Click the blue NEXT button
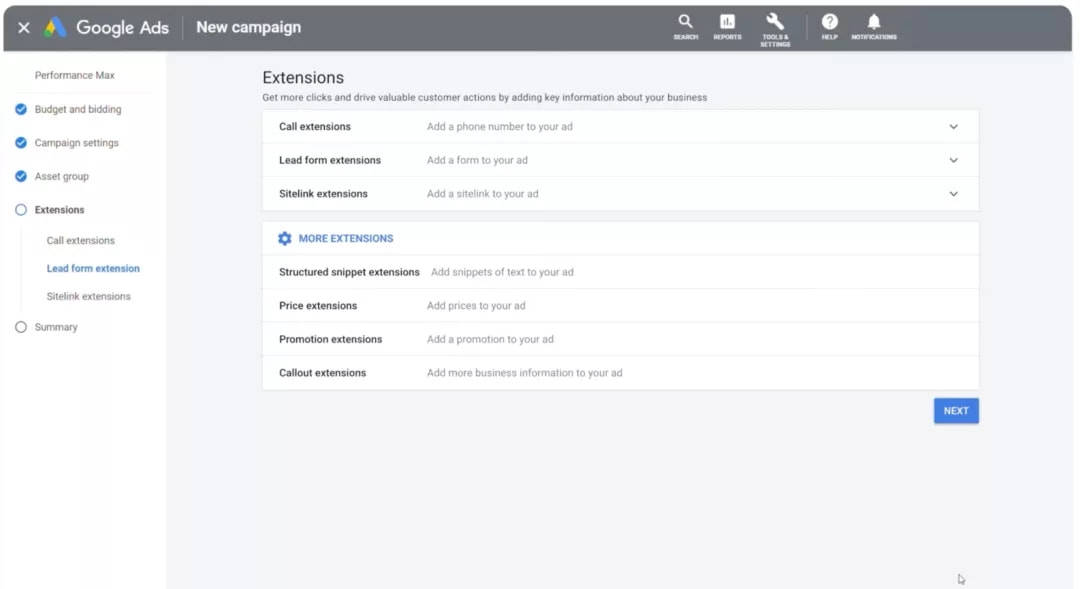The height and width of the screenshot is (589, 1080). (956, 411)
